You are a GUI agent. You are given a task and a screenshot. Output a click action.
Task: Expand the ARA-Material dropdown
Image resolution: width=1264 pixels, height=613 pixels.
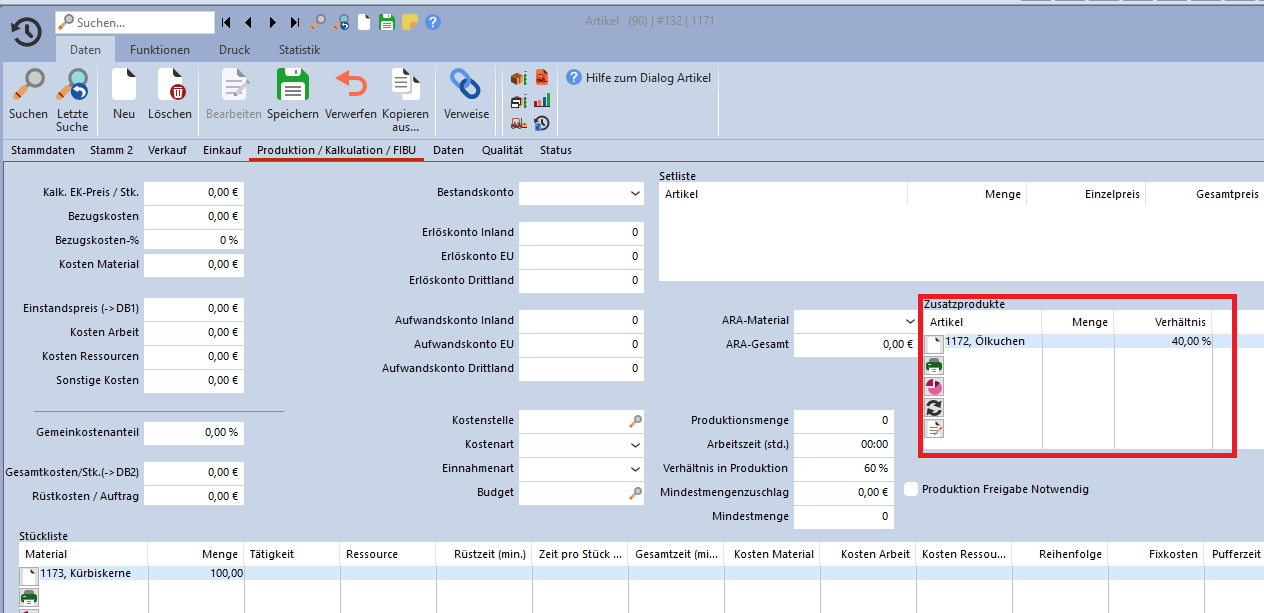pos(910,321)
